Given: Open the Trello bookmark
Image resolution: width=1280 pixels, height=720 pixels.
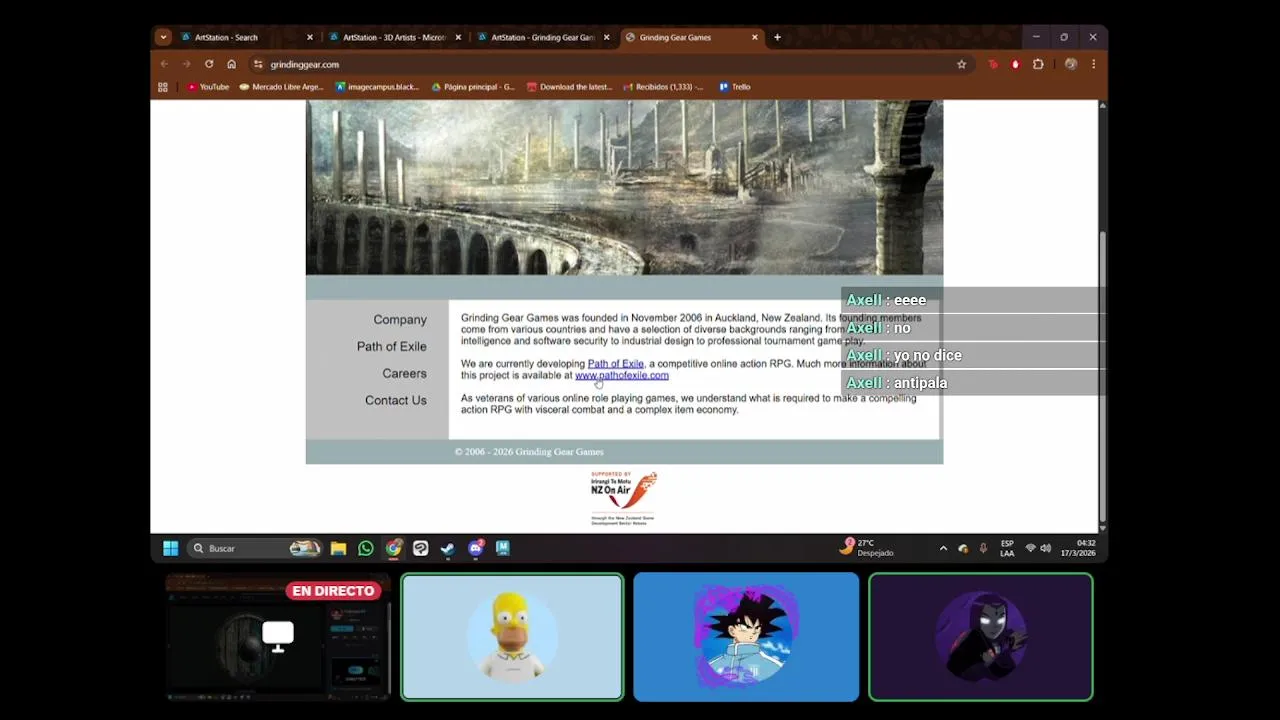Looking at the screenshot, I should (x=735, y=87).
